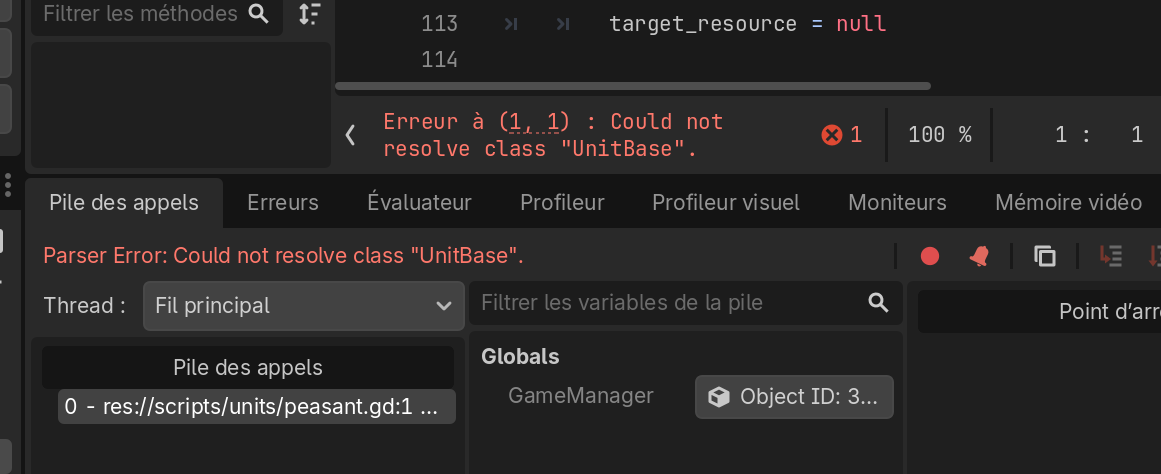Click the search icon in method filter
1161x474 pixels.
point(258,13)
